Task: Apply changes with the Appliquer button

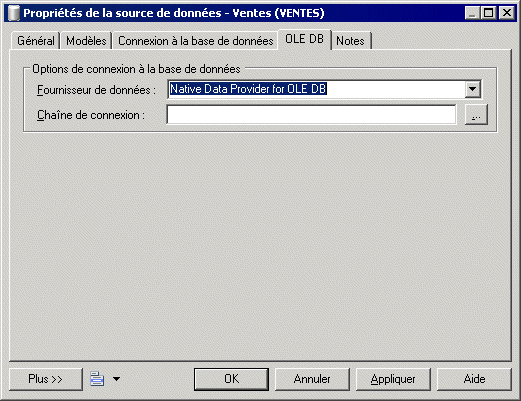Action: click(x=393, y=379)
